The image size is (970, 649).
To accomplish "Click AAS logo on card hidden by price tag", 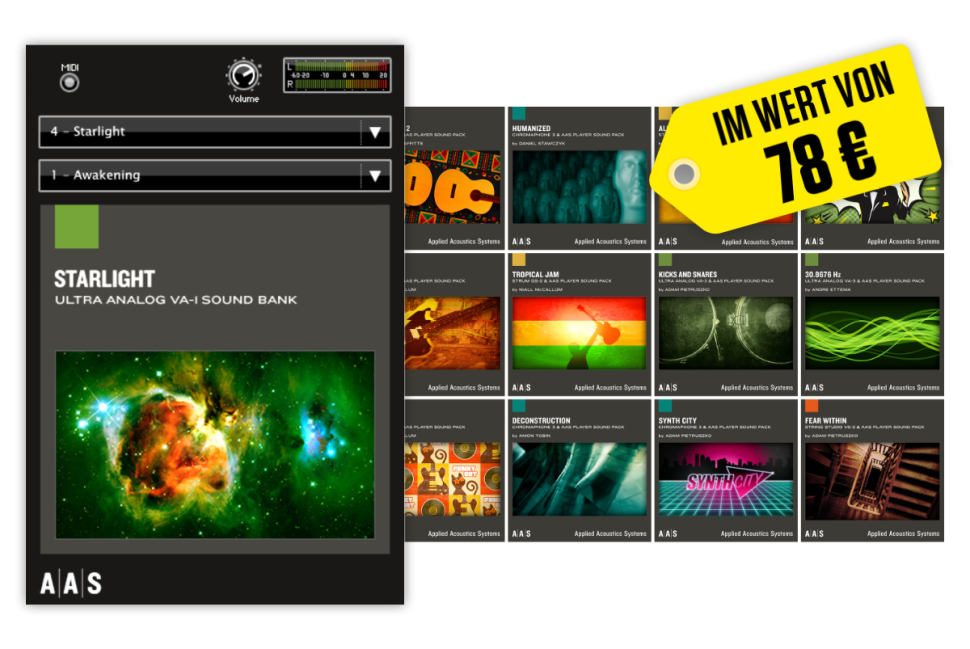I will click(x=668, y=241).
